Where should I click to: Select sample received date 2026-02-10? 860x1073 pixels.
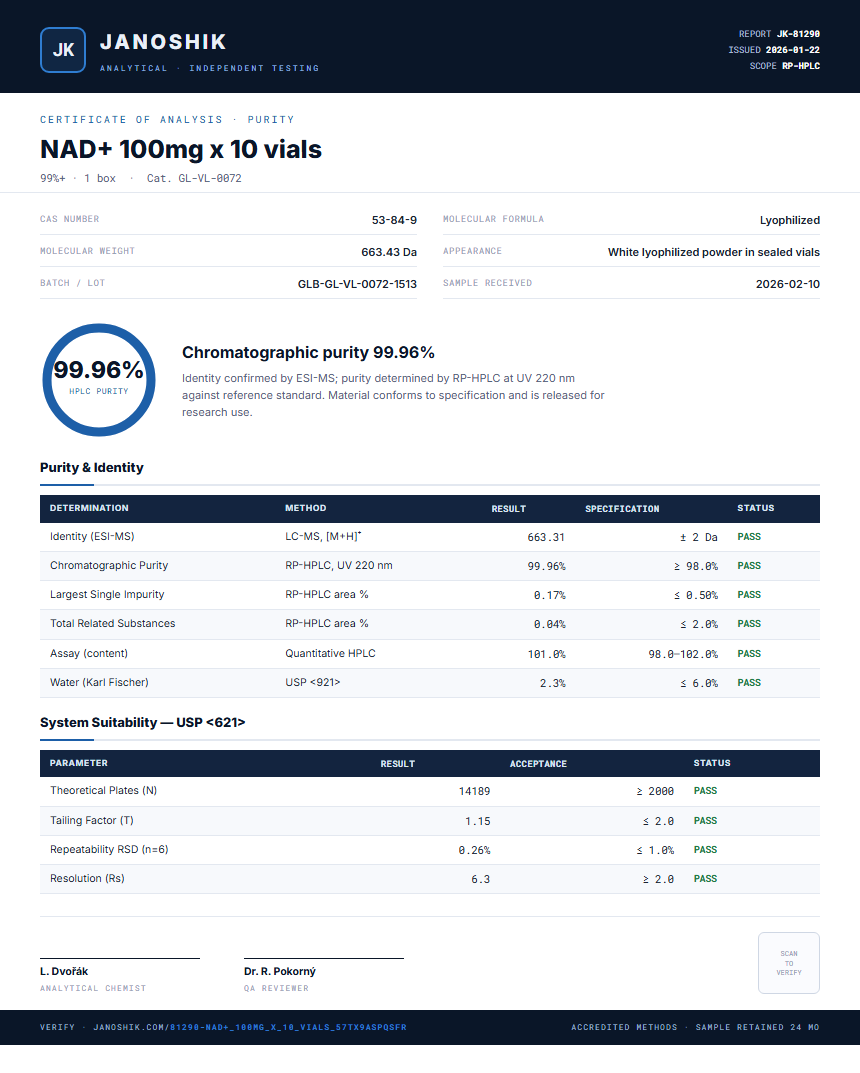click(x=787, y=284)
